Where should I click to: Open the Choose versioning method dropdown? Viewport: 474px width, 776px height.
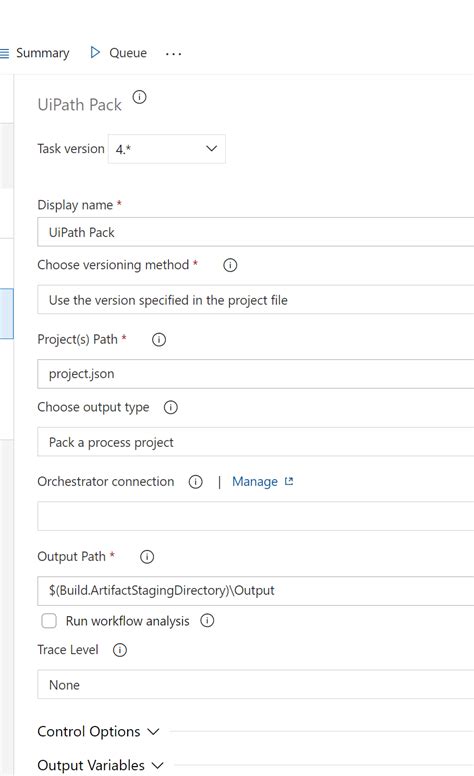pos(255,299)
